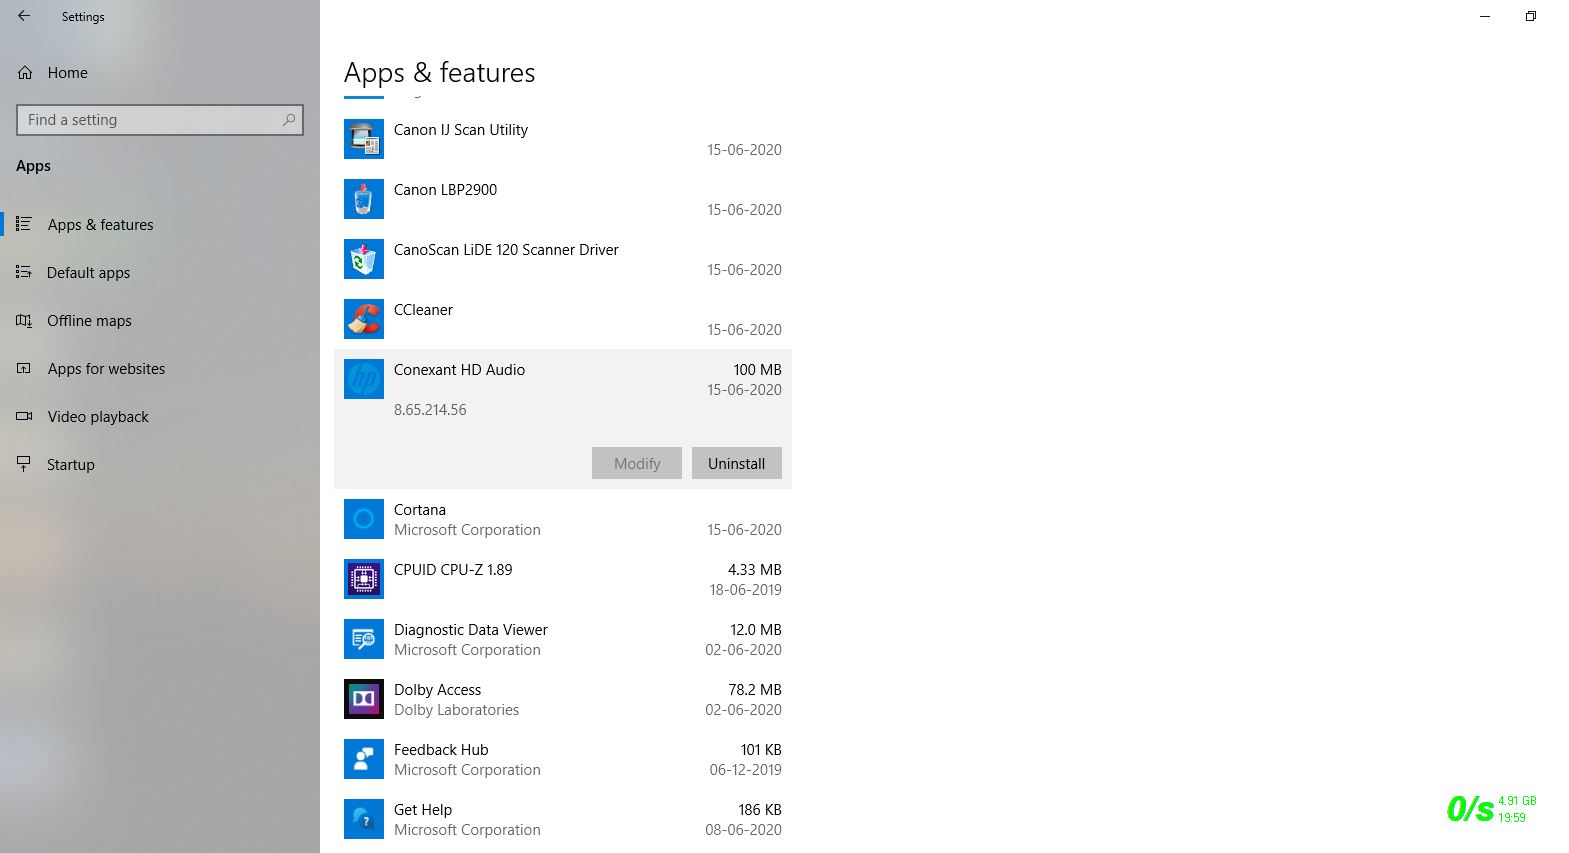The image size is (1569, 853).
Task: Click the 100 MB size of Conexant
Action: coord(758,370)
